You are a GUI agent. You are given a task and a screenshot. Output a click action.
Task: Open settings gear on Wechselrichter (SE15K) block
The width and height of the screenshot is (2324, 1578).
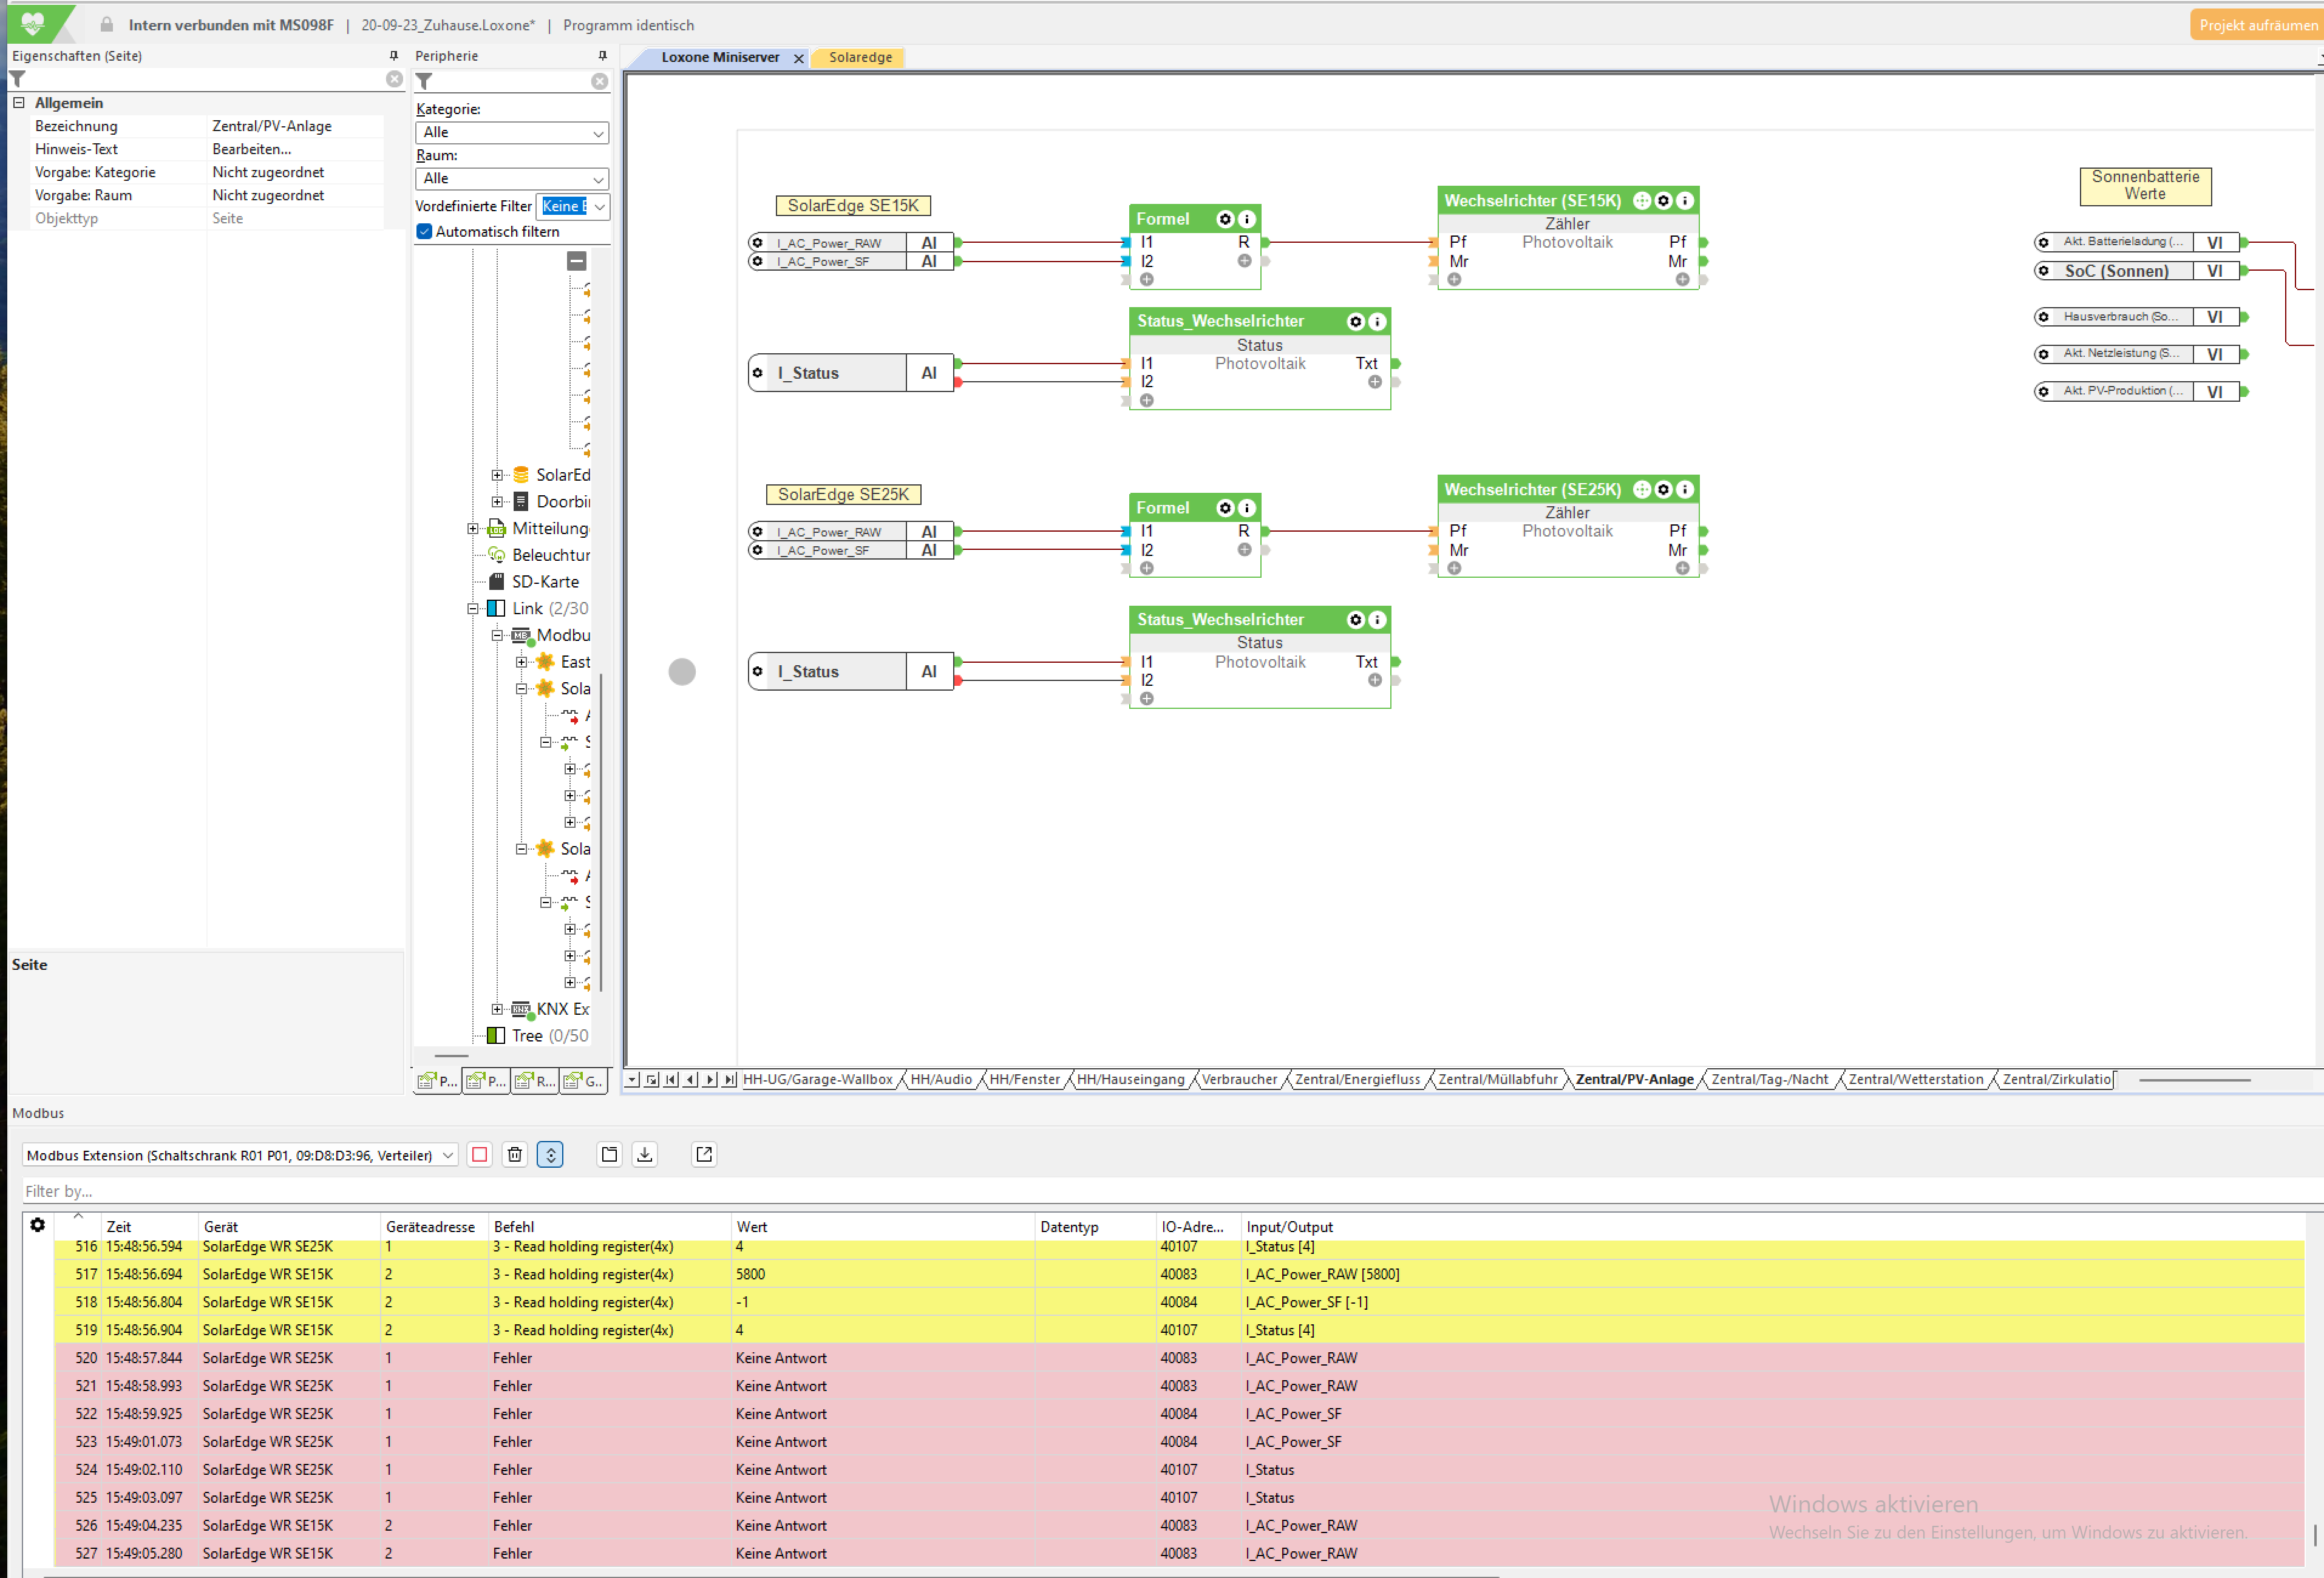pos(1663,200)
